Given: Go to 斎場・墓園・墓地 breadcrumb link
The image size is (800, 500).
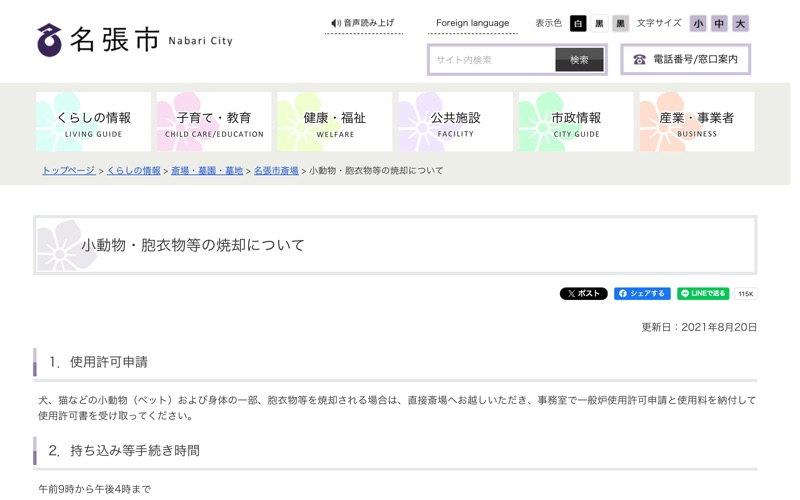Looking at the screenshot, I should [x=207, y=170].
